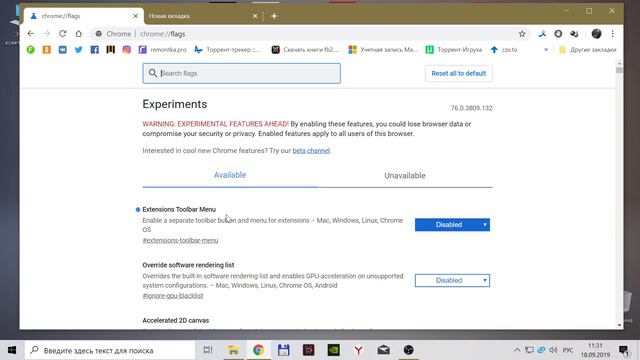
Task: Open the browser home page
Action: [78, 34]
